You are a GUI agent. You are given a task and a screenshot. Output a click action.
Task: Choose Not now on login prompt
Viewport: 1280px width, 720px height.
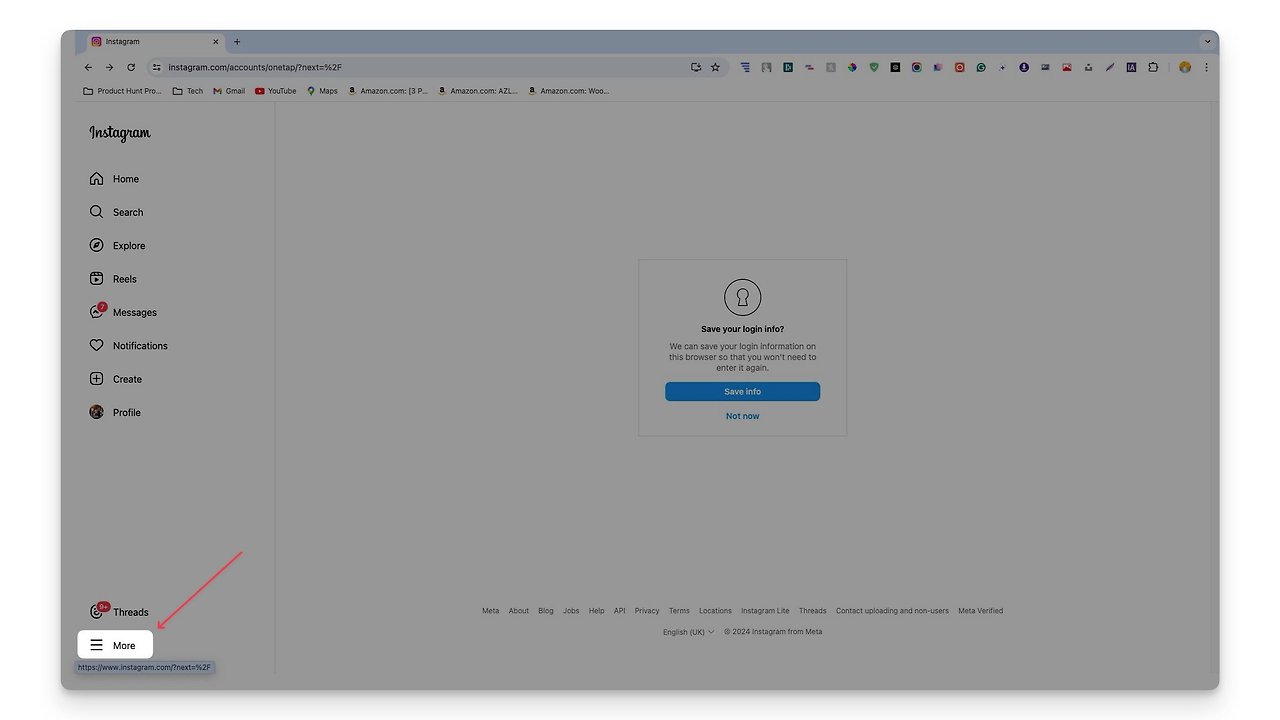(742, 416)
